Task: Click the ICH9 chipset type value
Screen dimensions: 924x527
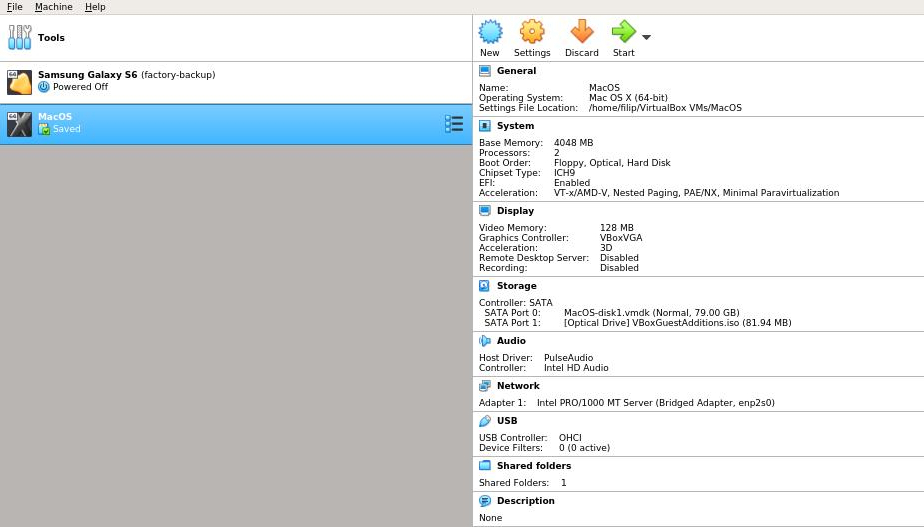Action: click(564, 173)
